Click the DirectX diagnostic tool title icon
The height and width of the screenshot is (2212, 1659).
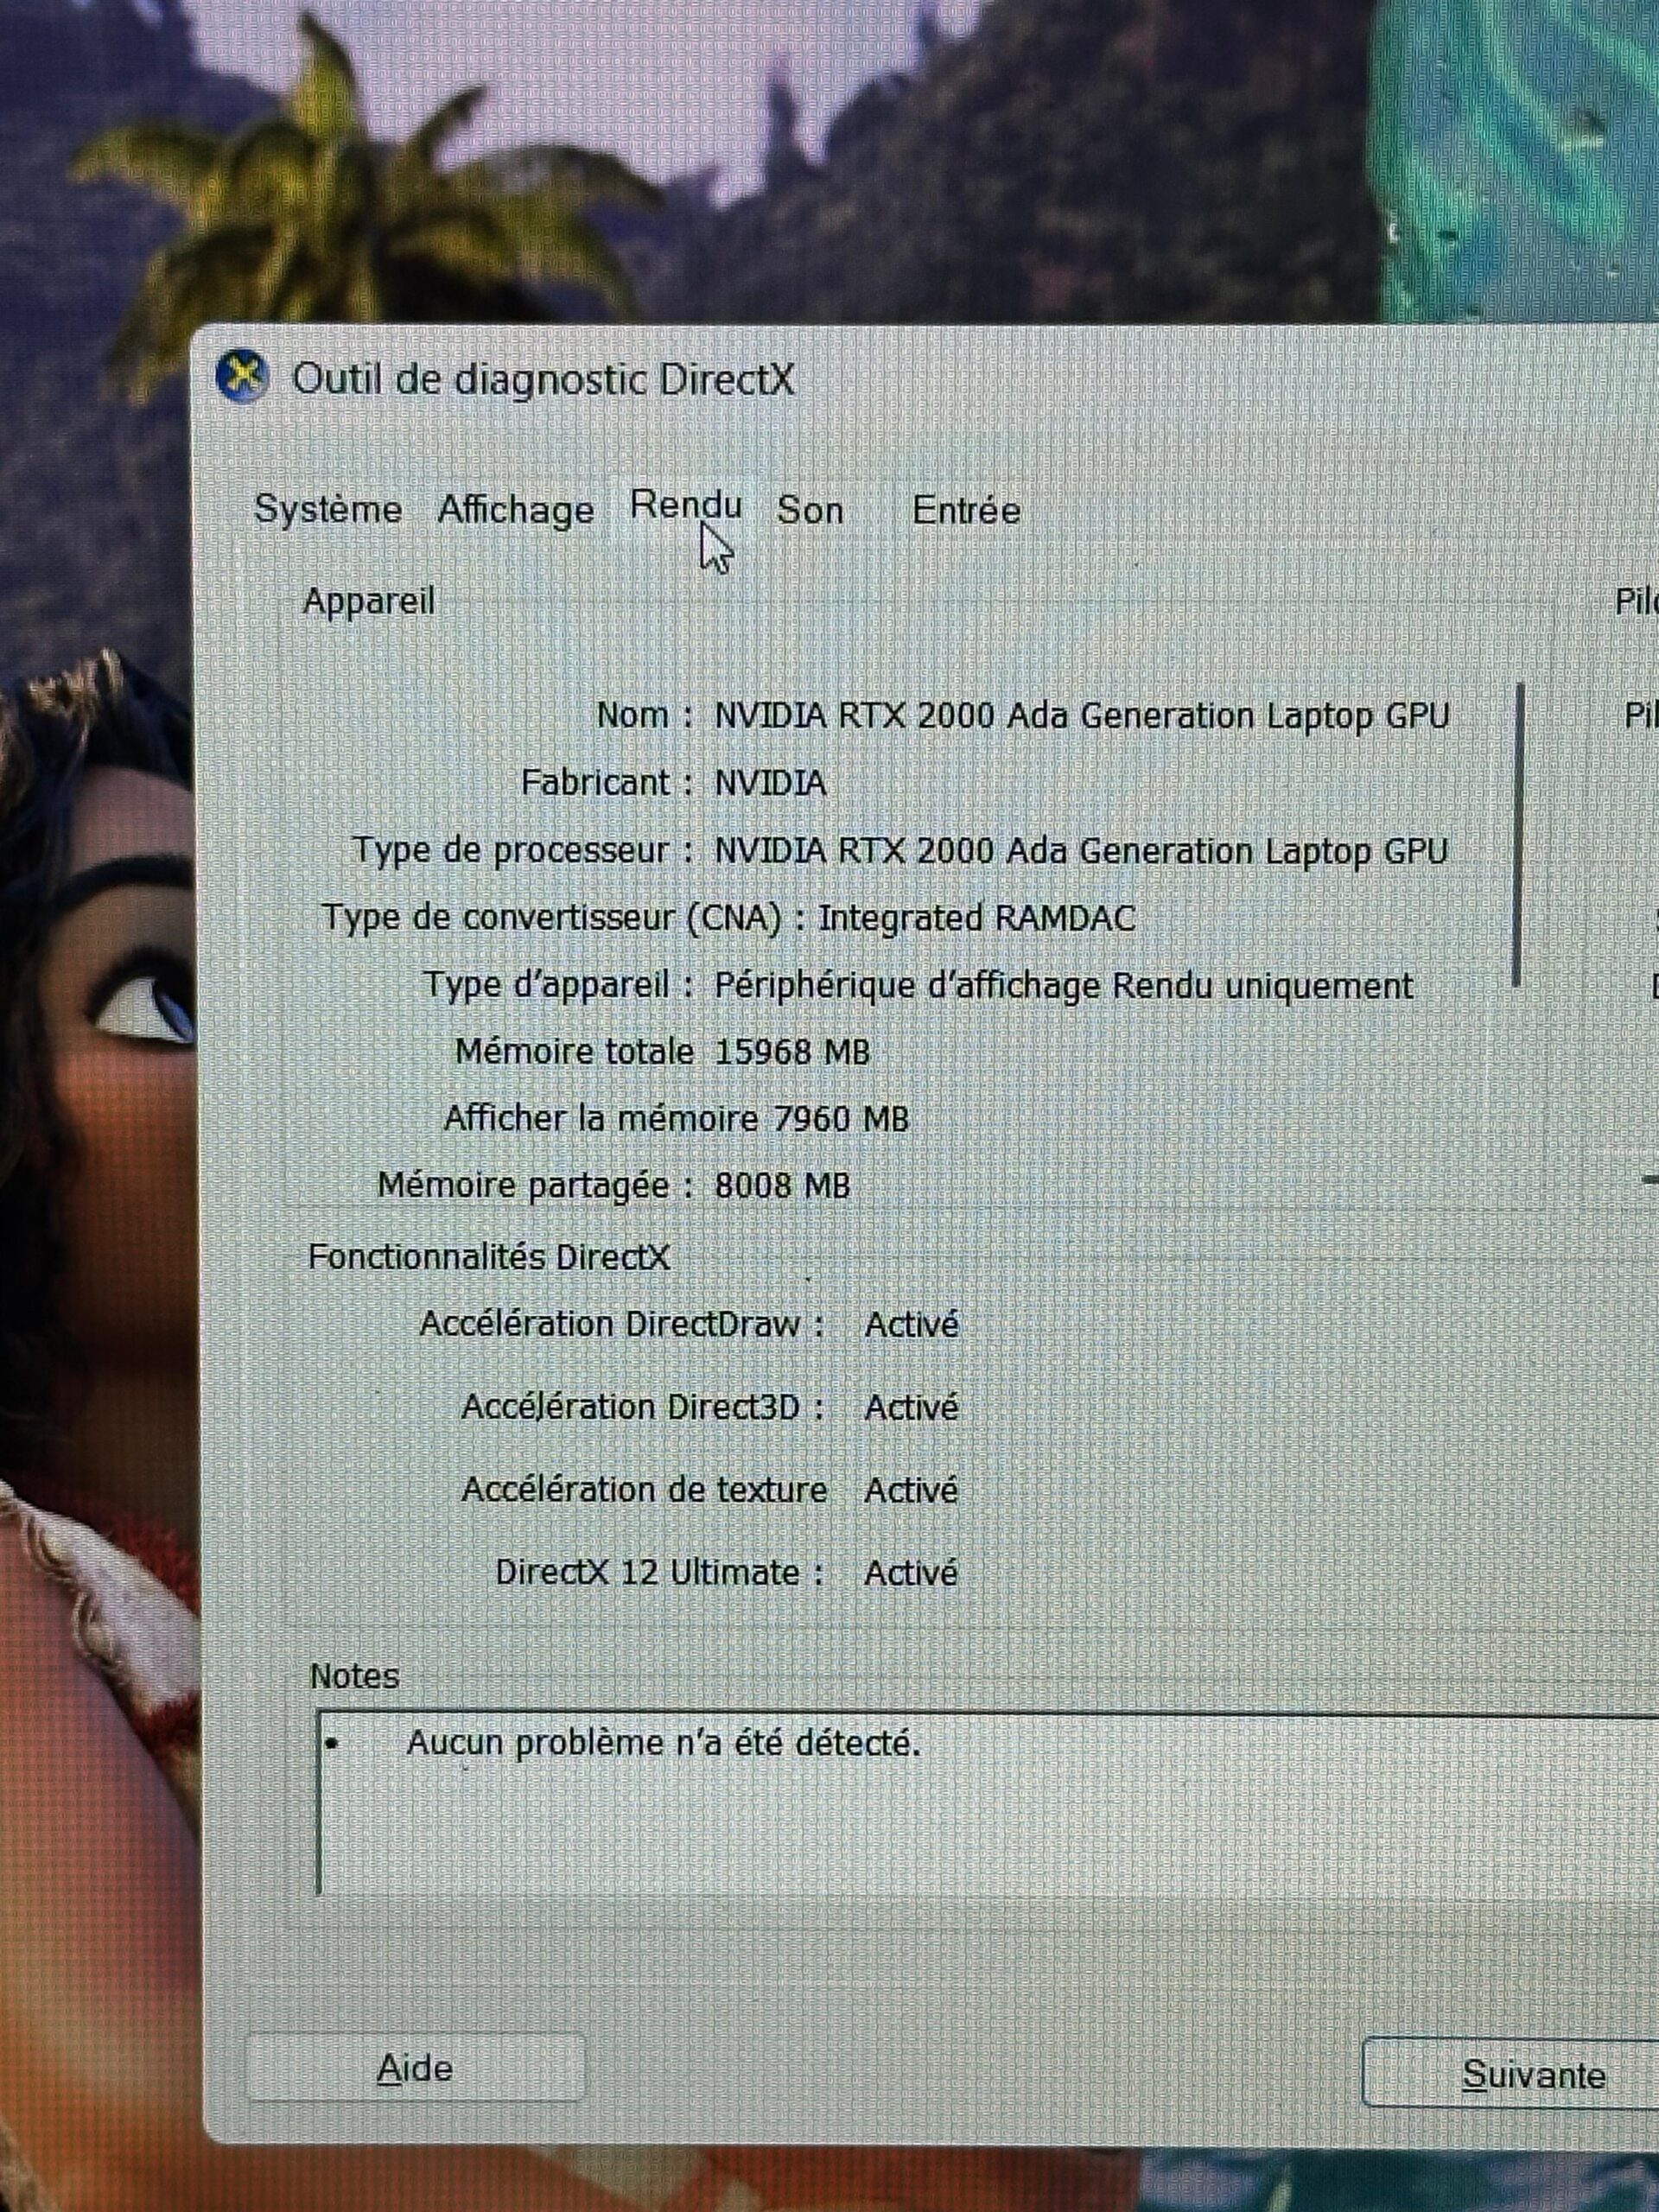coord(242,377)
